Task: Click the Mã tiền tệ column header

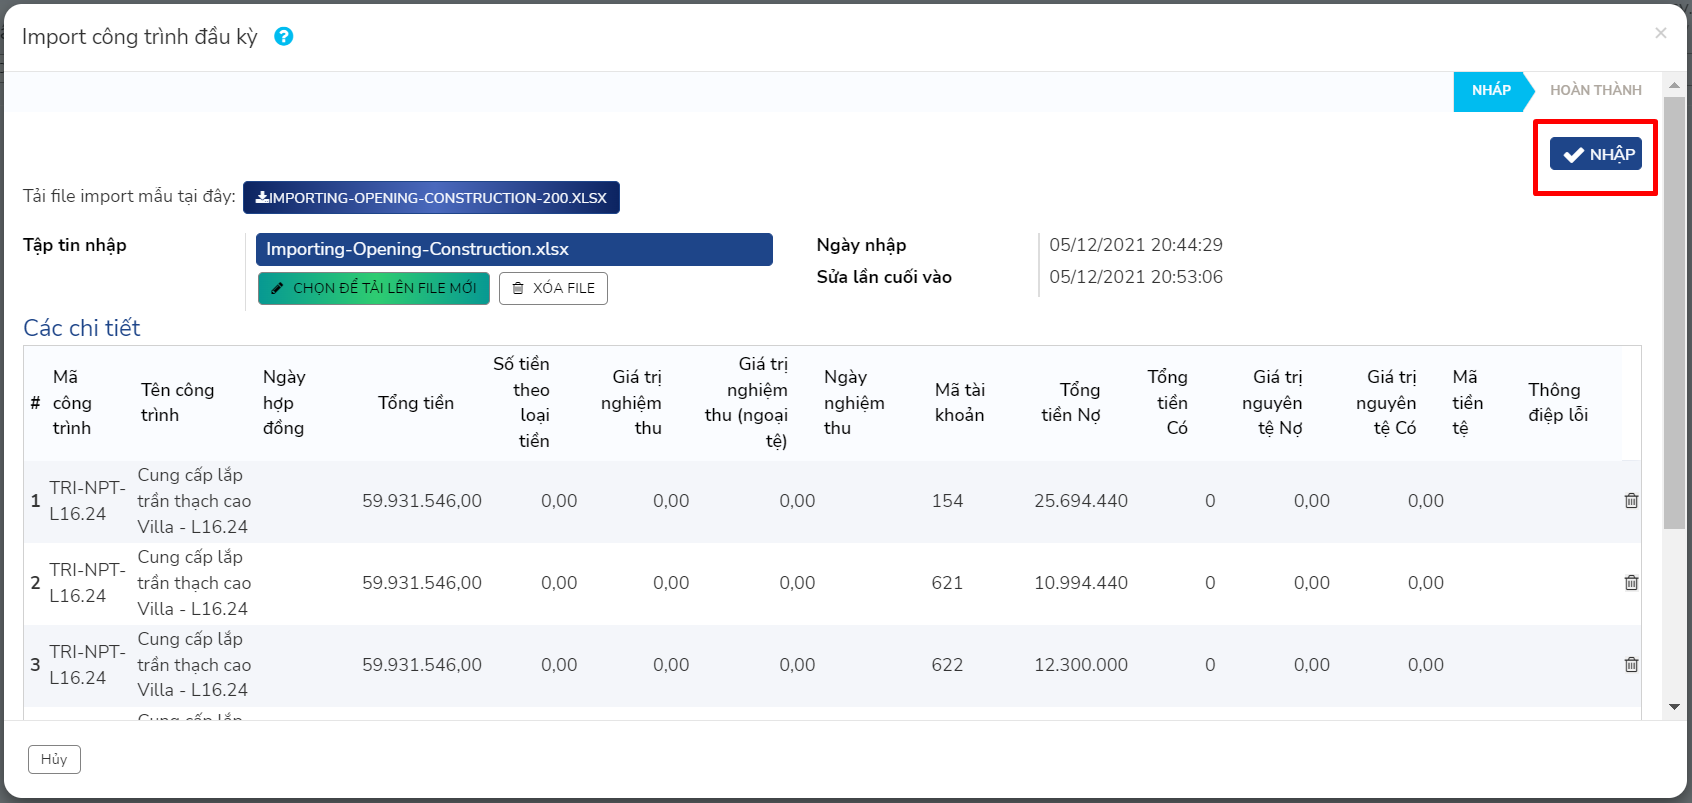Action: [x=1467, y=402]
